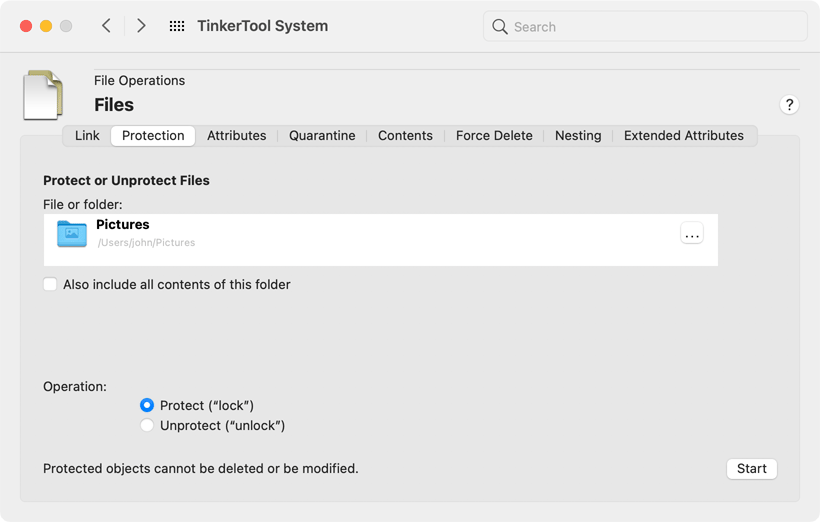Screen dimensions: 820x522
Task: Open help with the question mark button
Action: tap(789, 105)
